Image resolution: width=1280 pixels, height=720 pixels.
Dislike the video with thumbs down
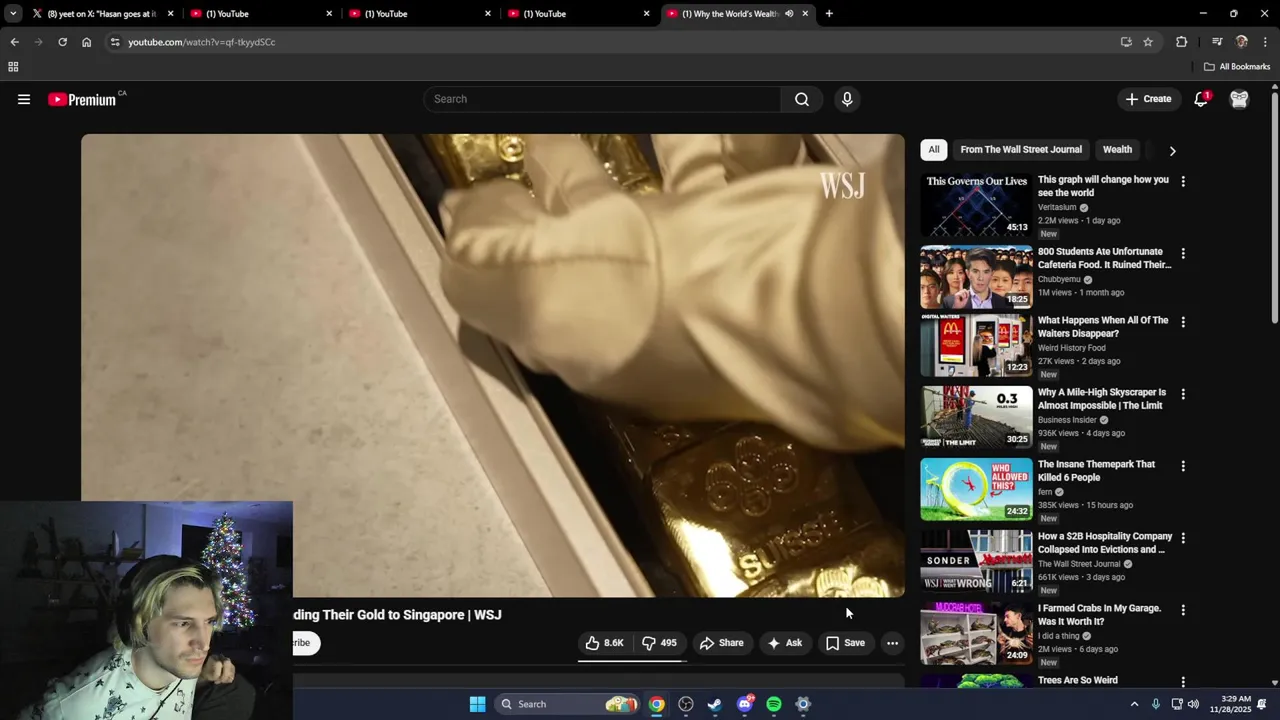[x=659, y=643]
